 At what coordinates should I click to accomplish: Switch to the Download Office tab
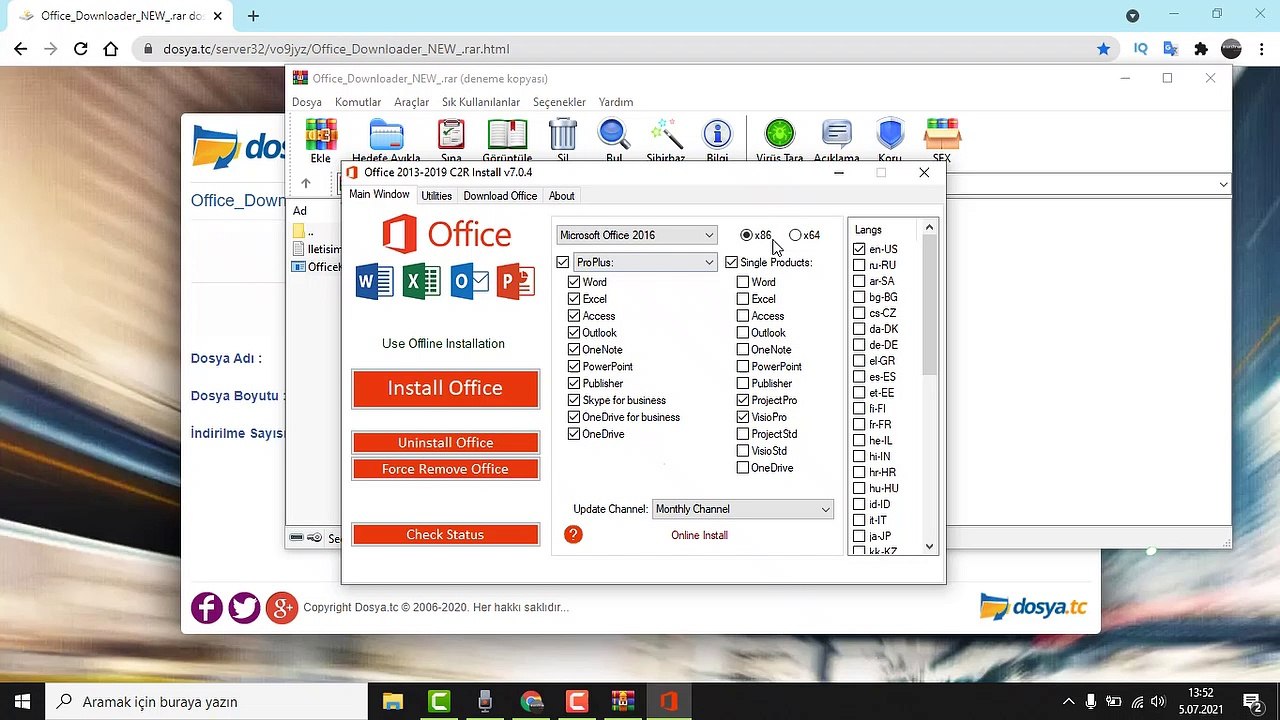pos(500,196)
